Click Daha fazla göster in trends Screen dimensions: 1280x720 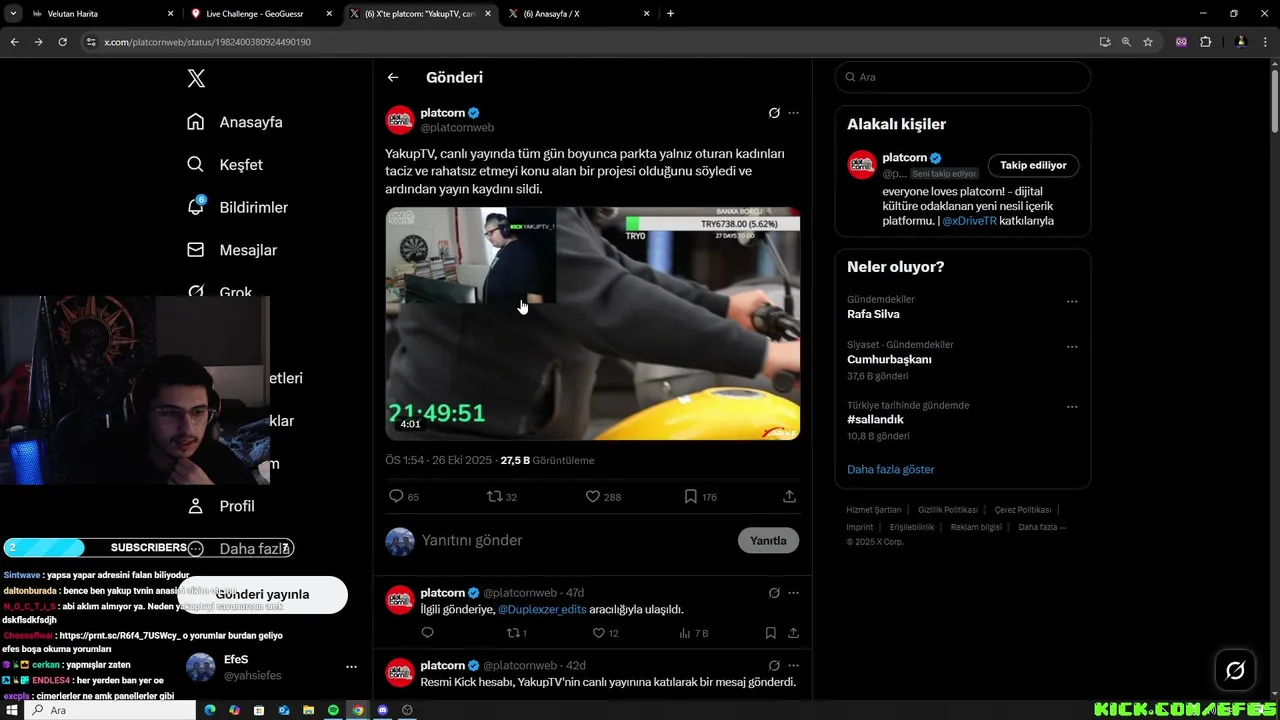(x=890, y=469)
